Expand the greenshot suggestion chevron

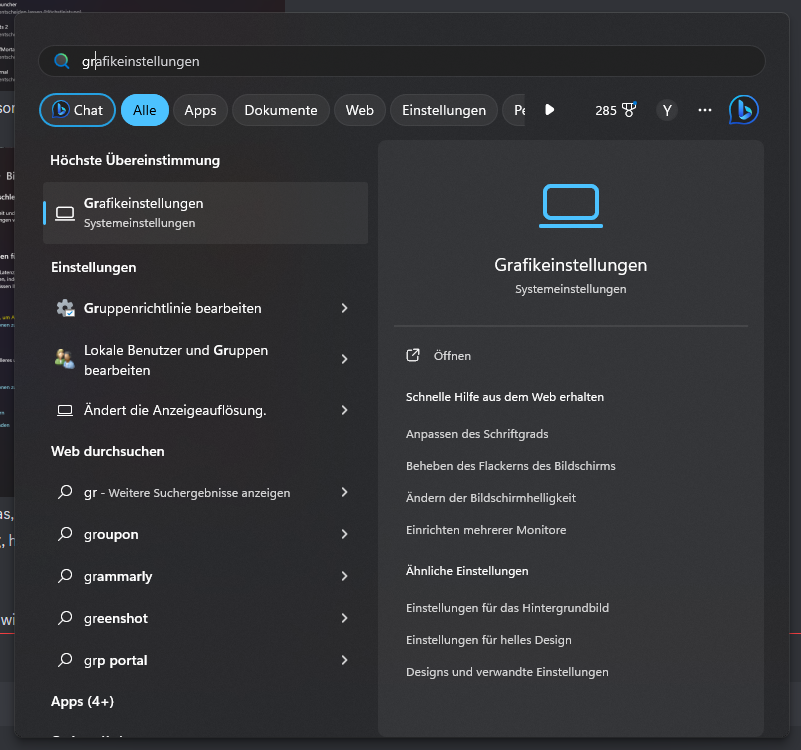coord(344,618)
